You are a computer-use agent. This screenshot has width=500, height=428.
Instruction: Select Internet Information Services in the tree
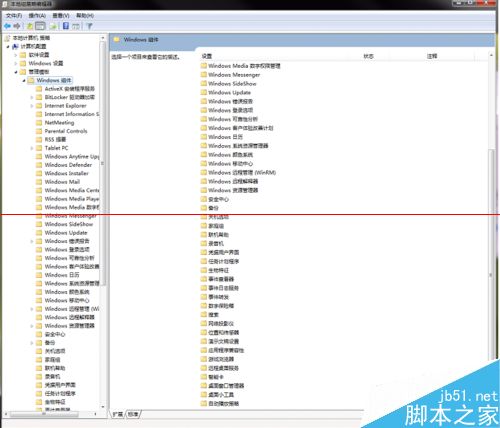72,114
